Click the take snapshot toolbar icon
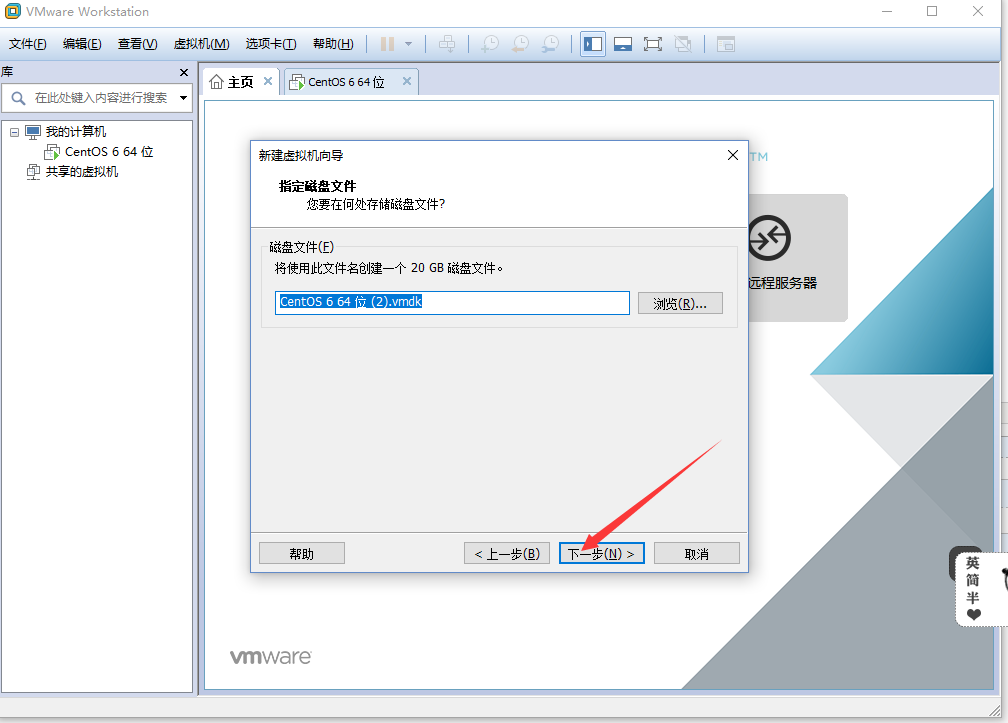 coord(490,44)
